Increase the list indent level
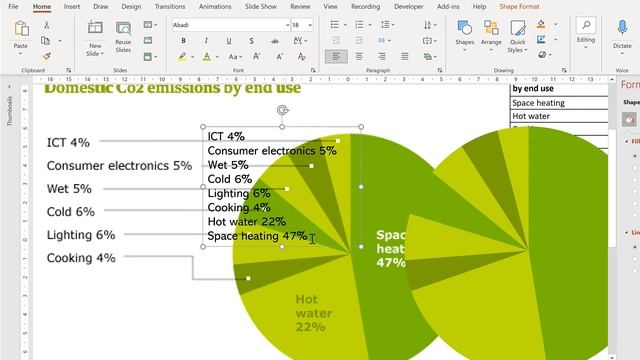This screenshot has height=360, width=640. (359, 40)
